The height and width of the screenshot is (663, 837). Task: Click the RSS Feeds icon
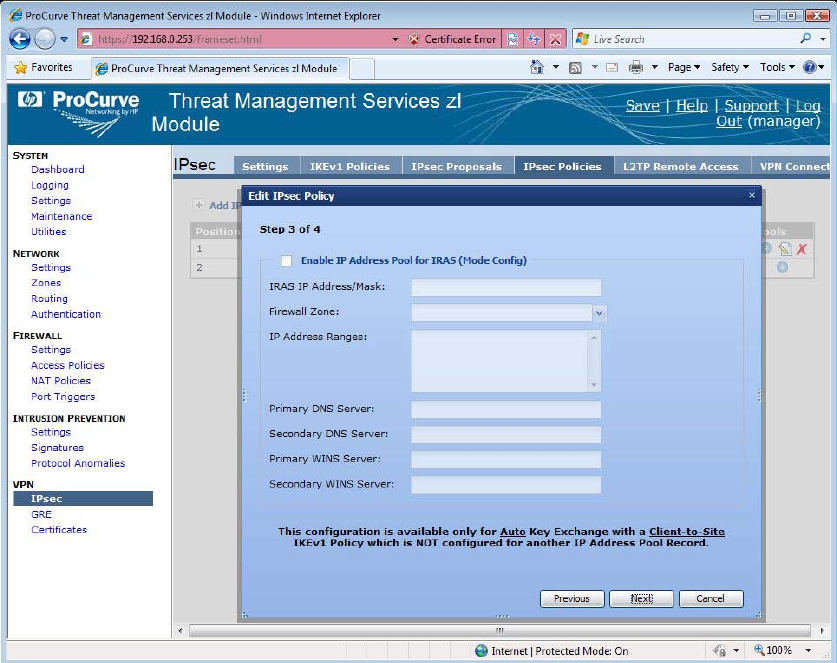point(575,67)
